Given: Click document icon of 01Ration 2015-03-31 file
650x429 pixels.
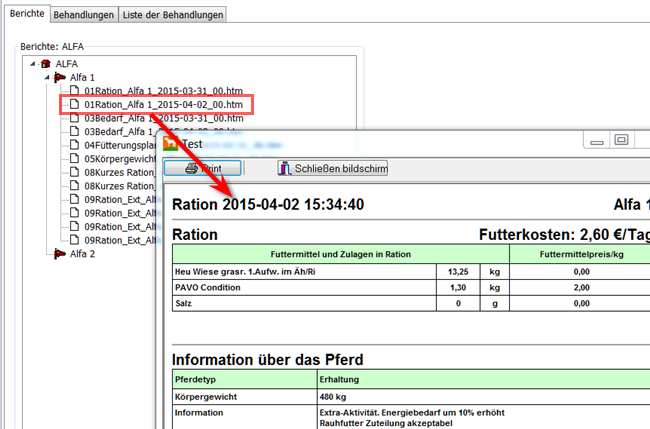Looking at the screenshot, I should (x=74, y=90).
